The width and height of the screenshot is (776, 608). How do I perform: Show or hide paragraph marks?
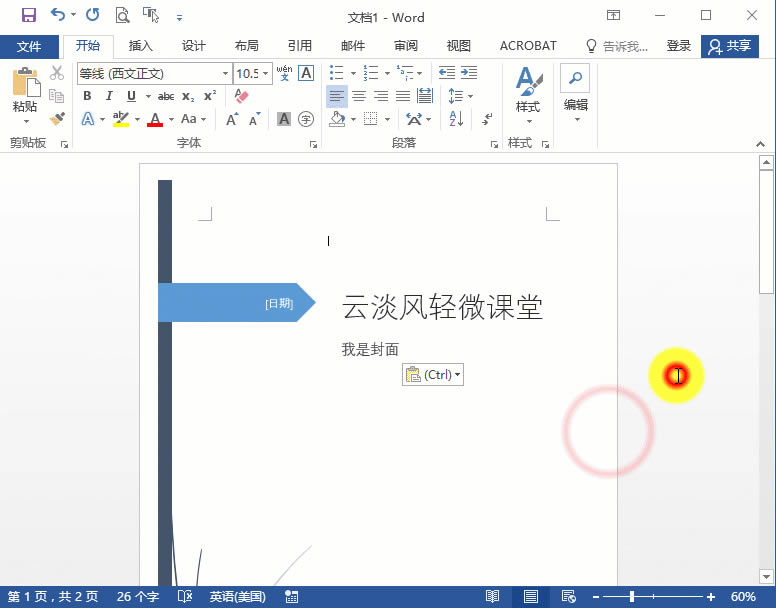point(487,119)
